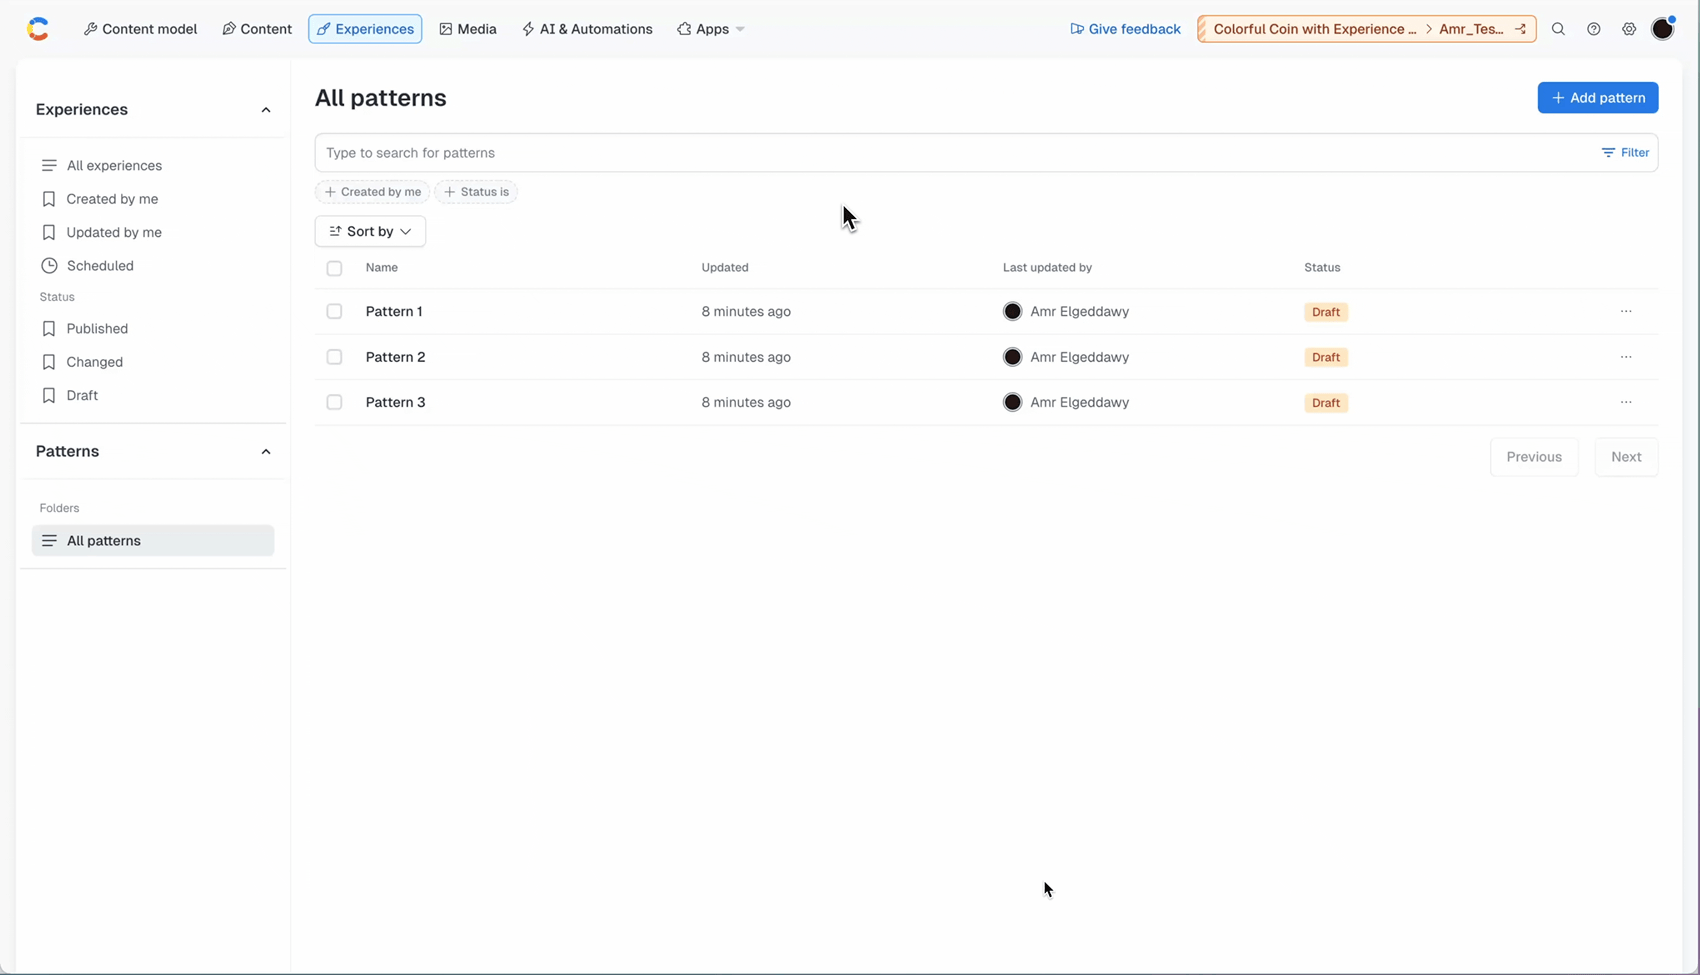Switch to the Content model tab
Image resolution: width=1700 pixels, height=975 pixels.
click(x=141, y=29)
